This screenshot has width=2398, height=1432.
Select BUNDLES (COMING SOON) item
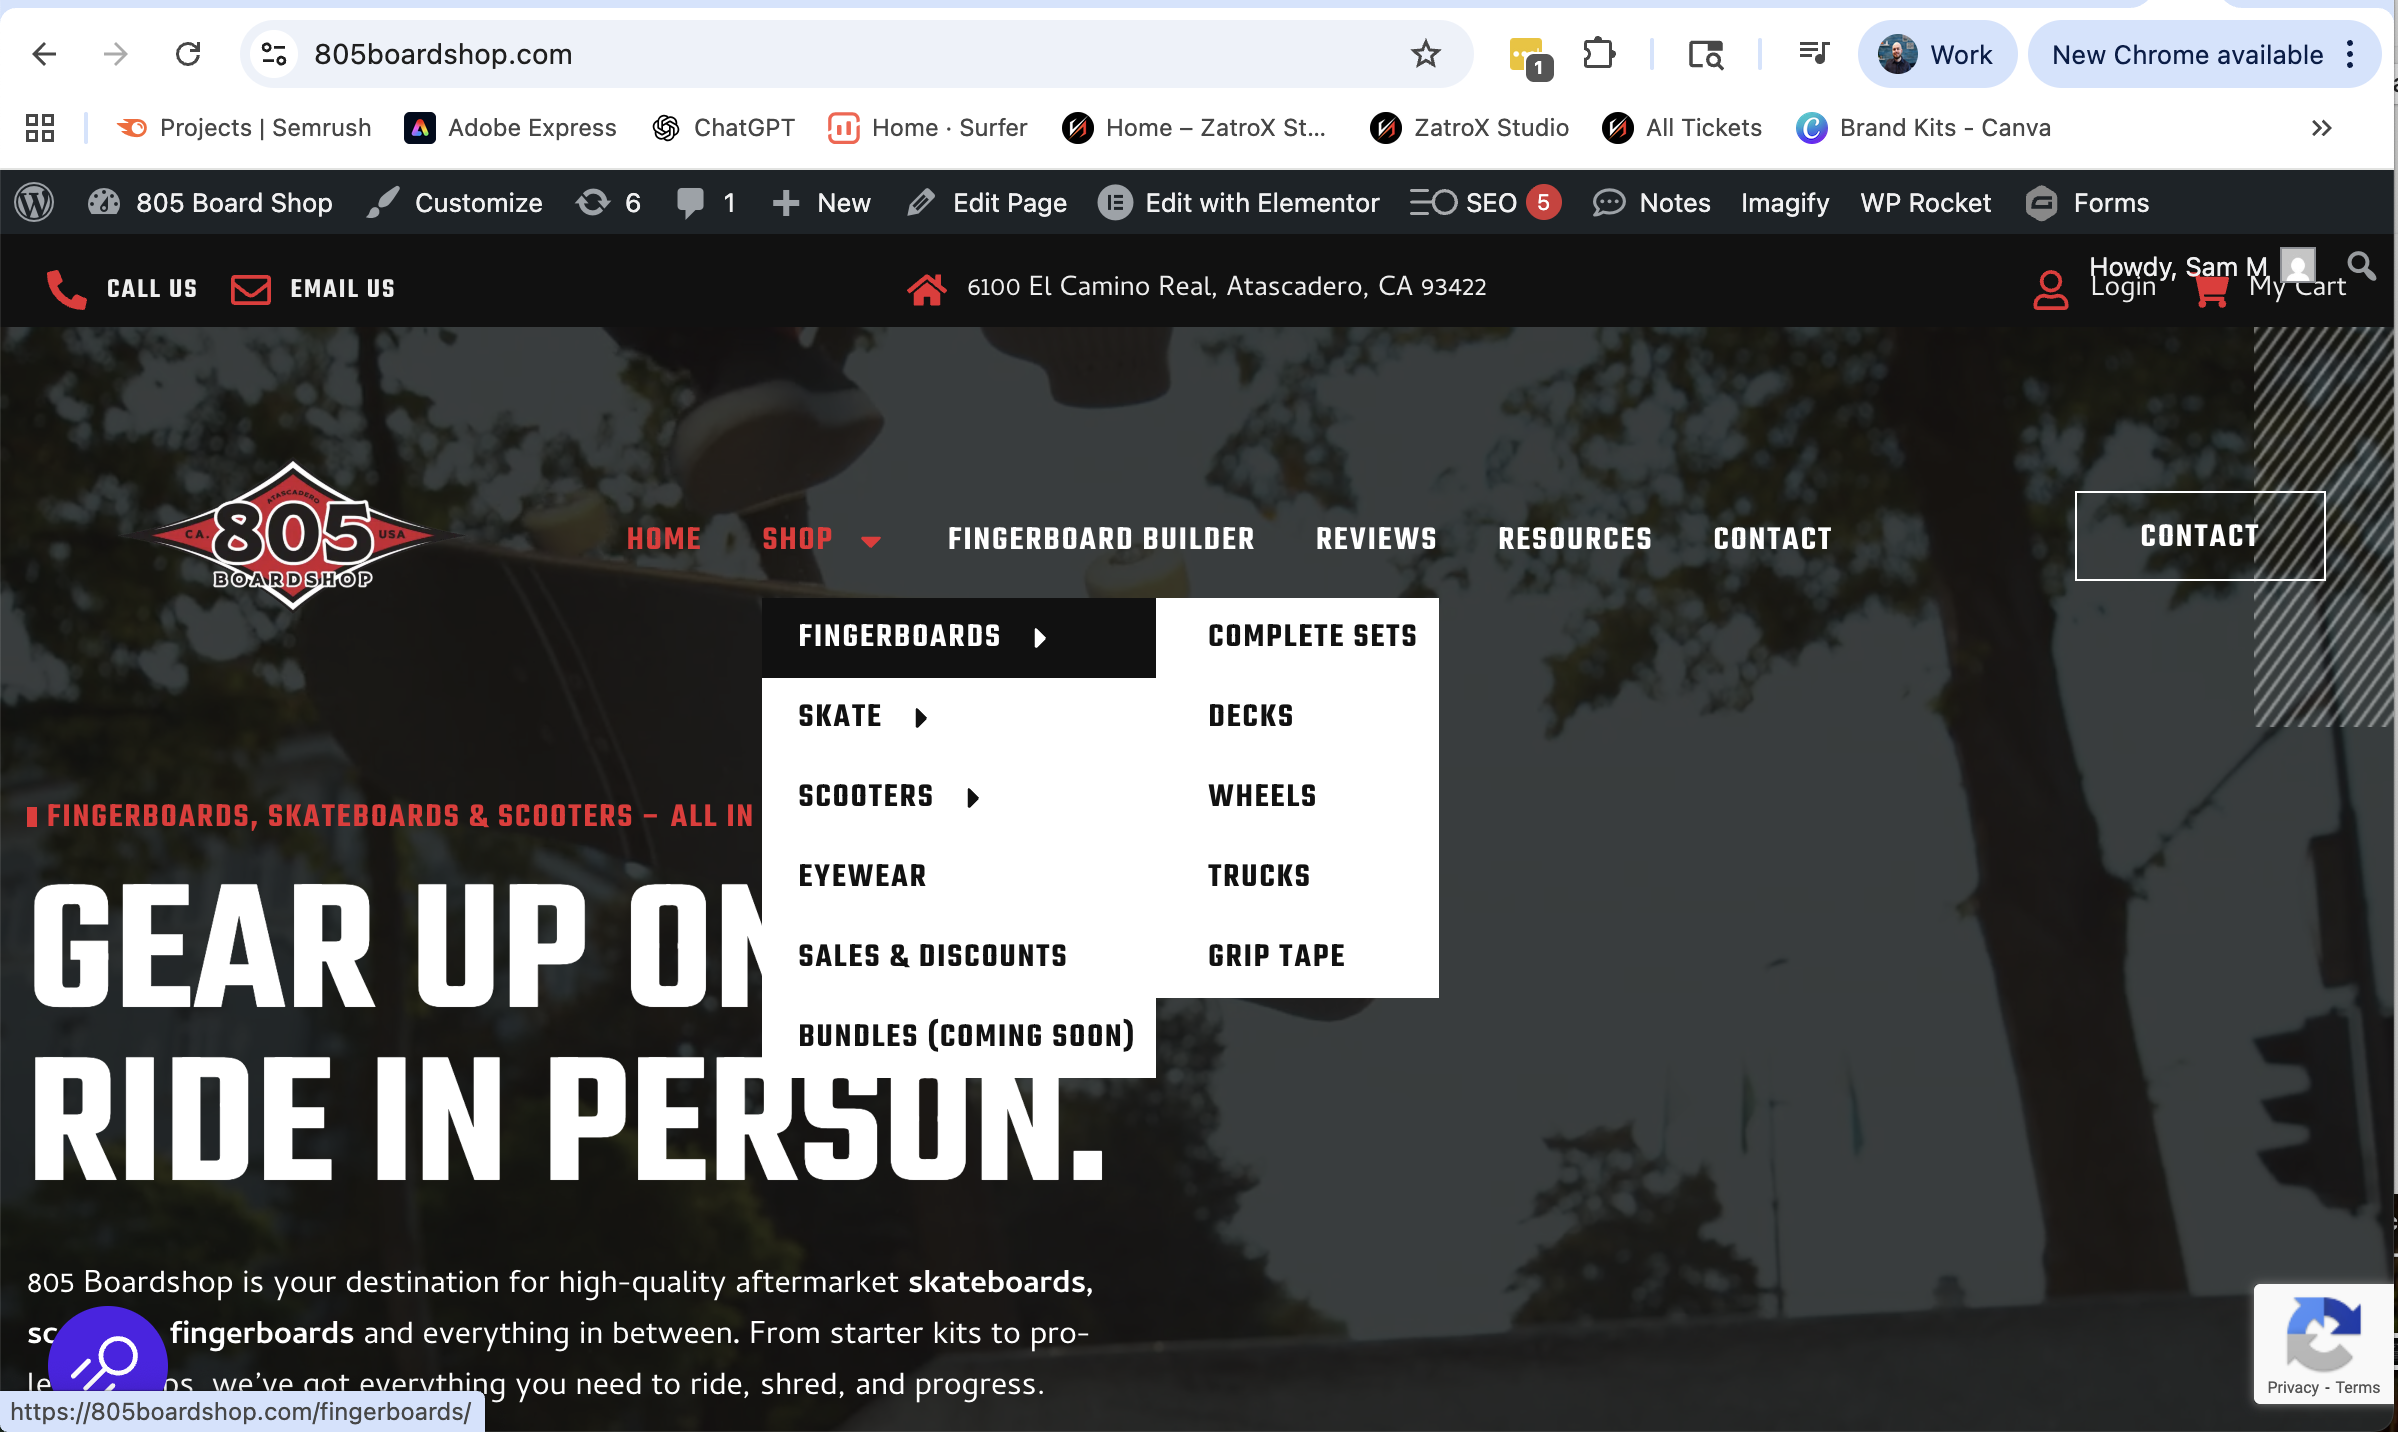pos(966,1036)
